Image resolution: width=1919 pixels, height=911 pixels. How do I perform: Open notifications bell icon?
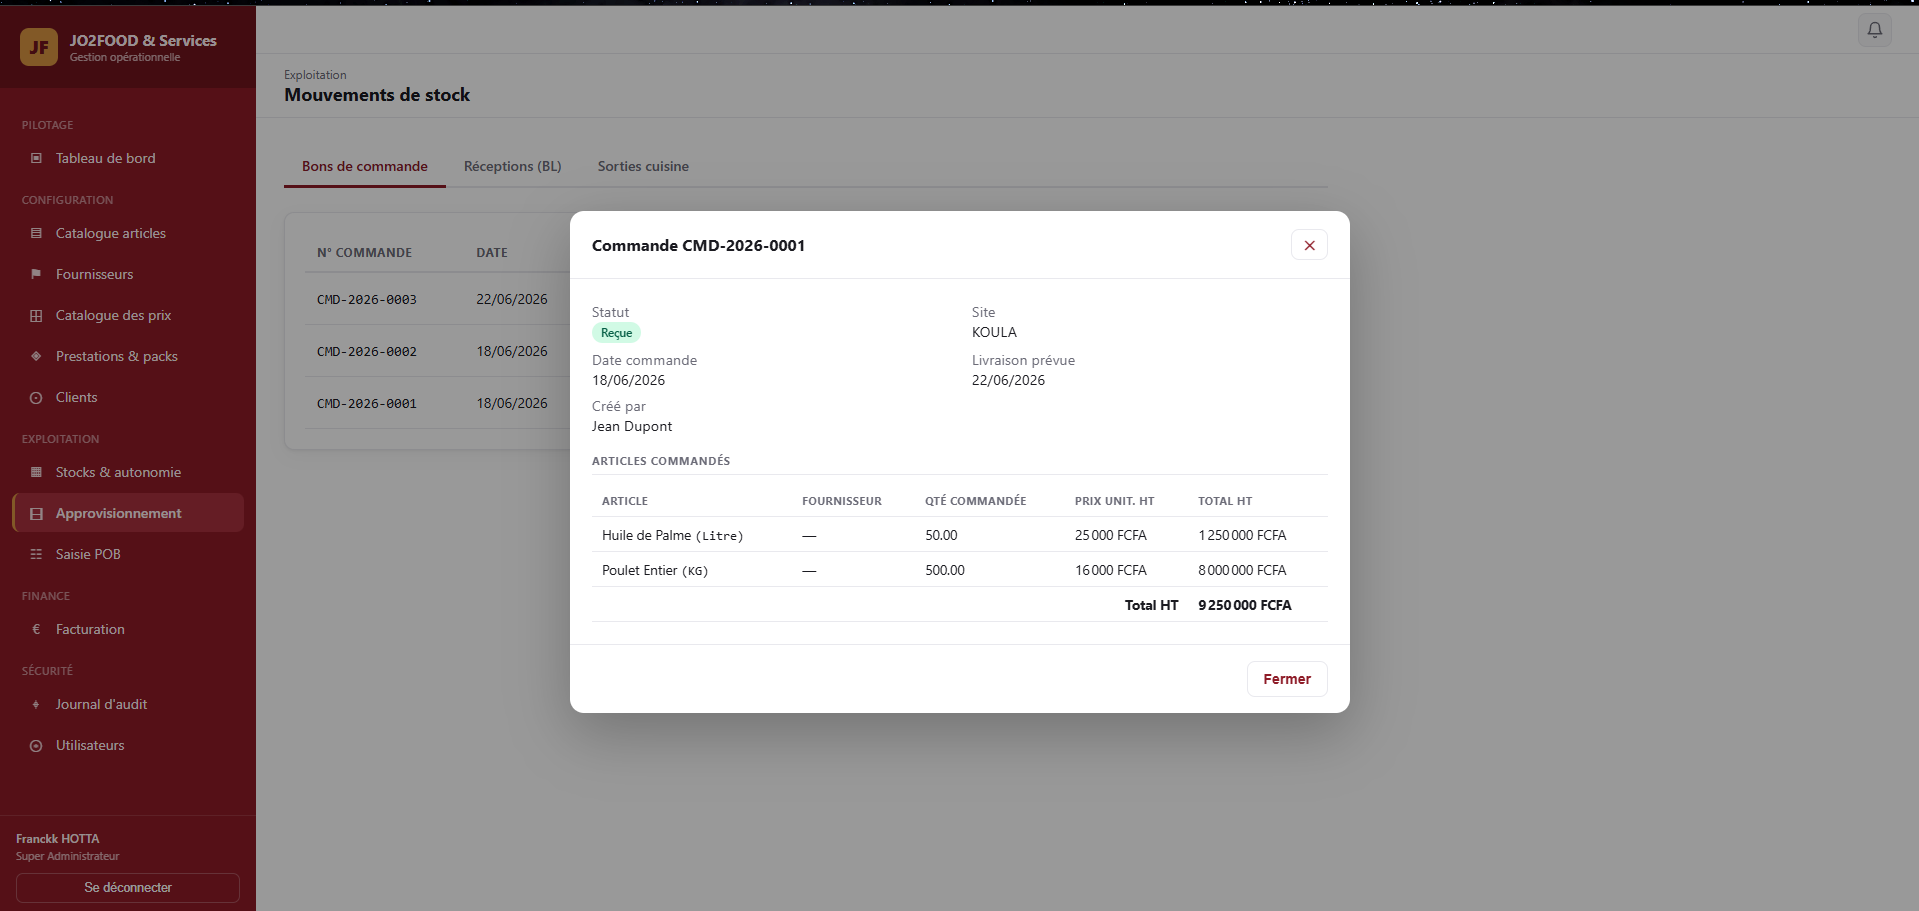pyautogui.click(x=1875, y=30)
